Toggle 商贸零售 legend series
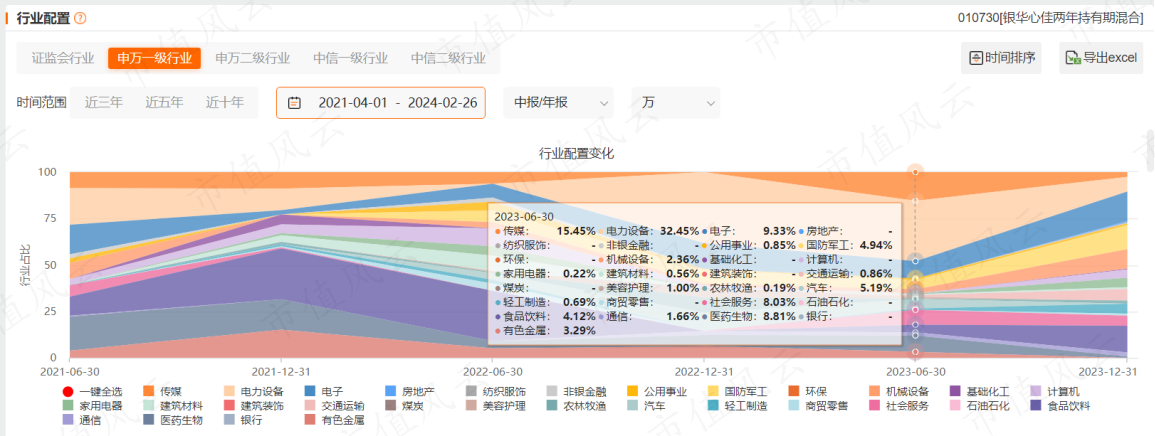Image resolution: width=1155 pixels, height=436 pixels. point(818,406)
